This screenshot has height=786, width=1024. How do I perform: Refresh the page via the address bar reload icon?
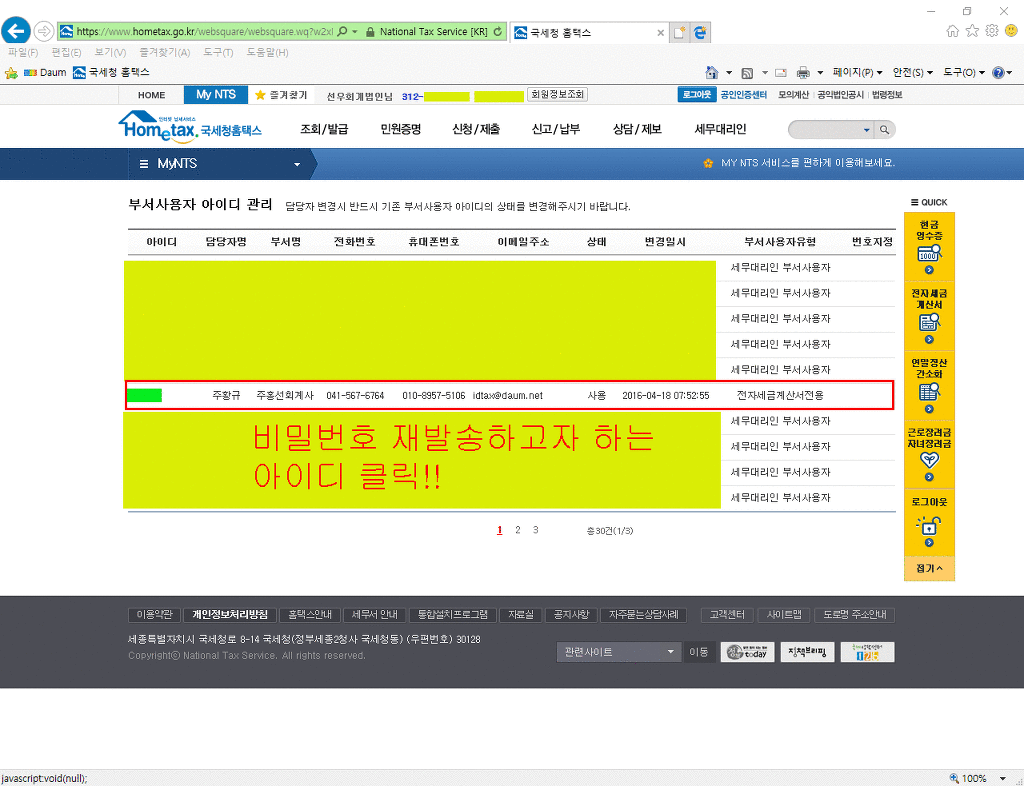498,31
